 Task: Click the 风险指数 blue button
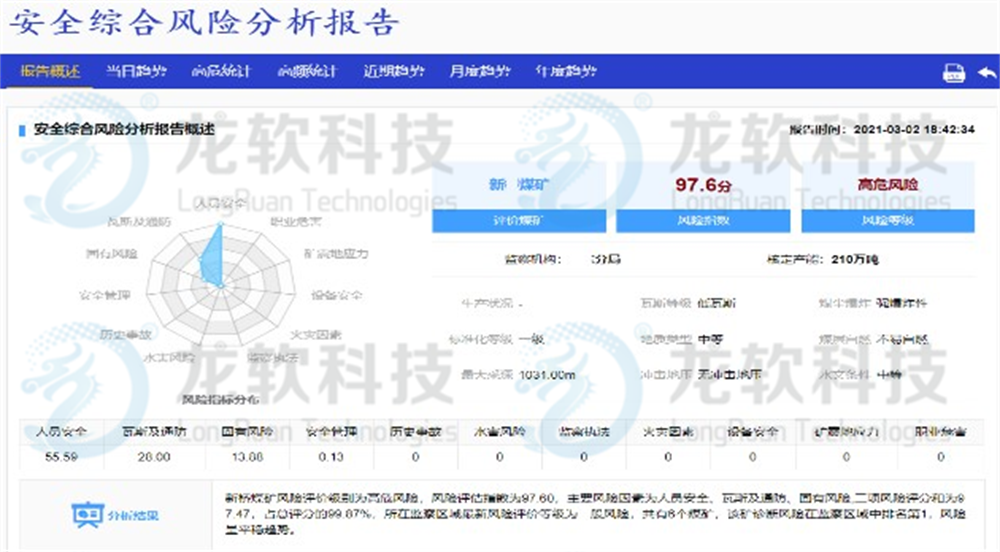tap(703, 221)
